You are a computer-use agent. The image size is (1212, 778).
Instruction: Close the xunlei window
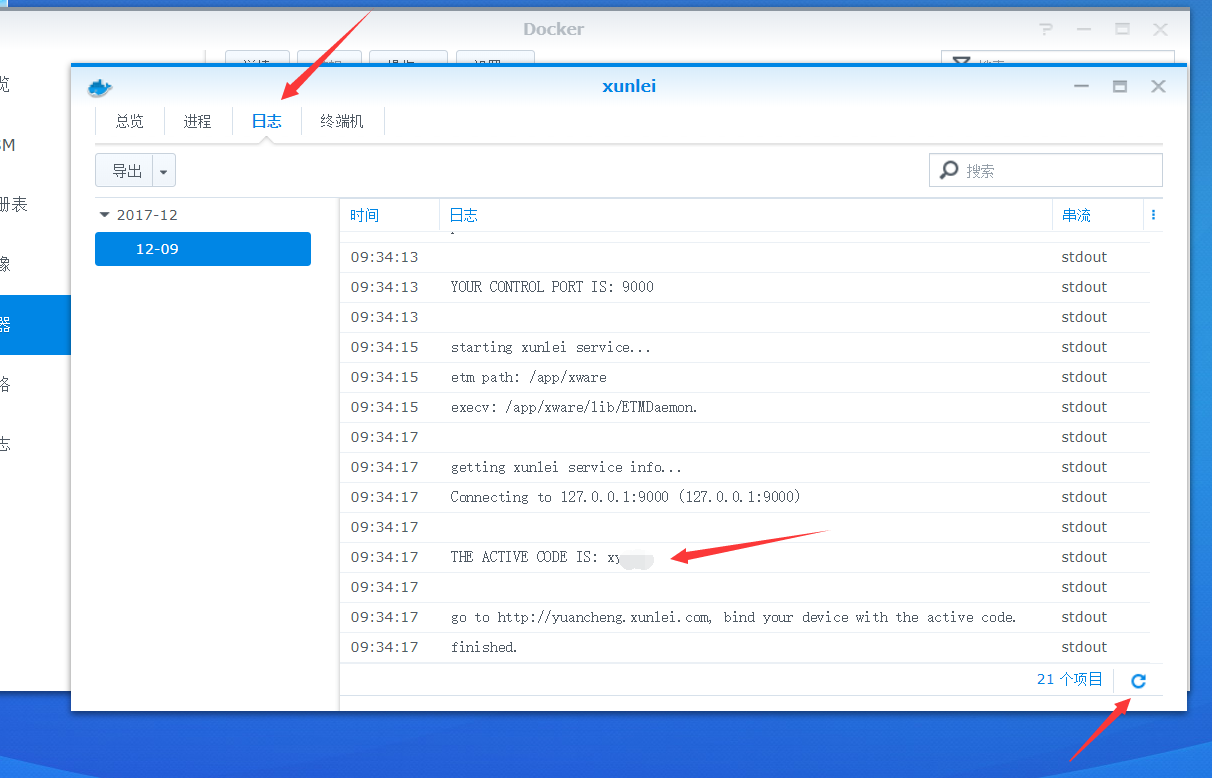pos(1158,87)
